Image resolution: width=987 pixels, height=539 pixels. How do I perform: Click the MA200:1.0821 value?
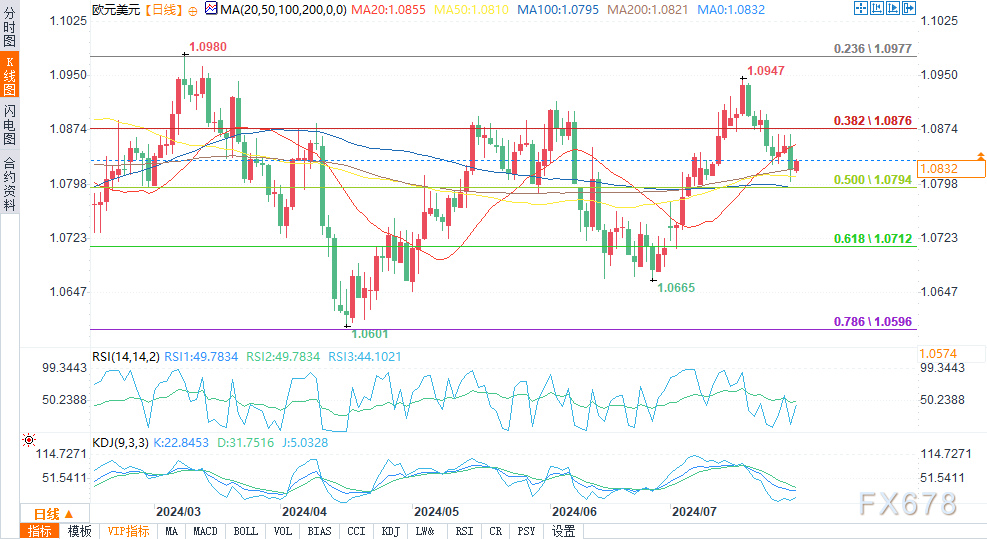click(x=648, y=10)
